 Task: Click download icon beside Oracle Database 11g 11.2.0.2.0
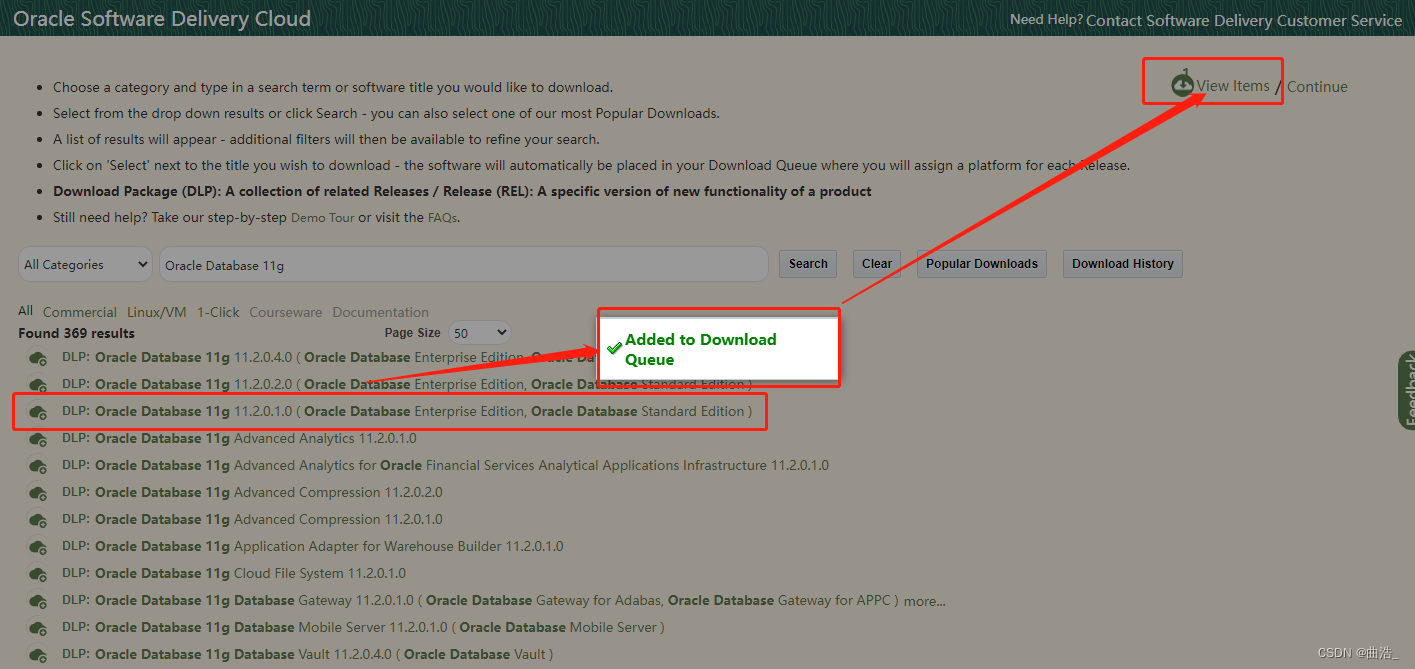(x=39, y=385)
